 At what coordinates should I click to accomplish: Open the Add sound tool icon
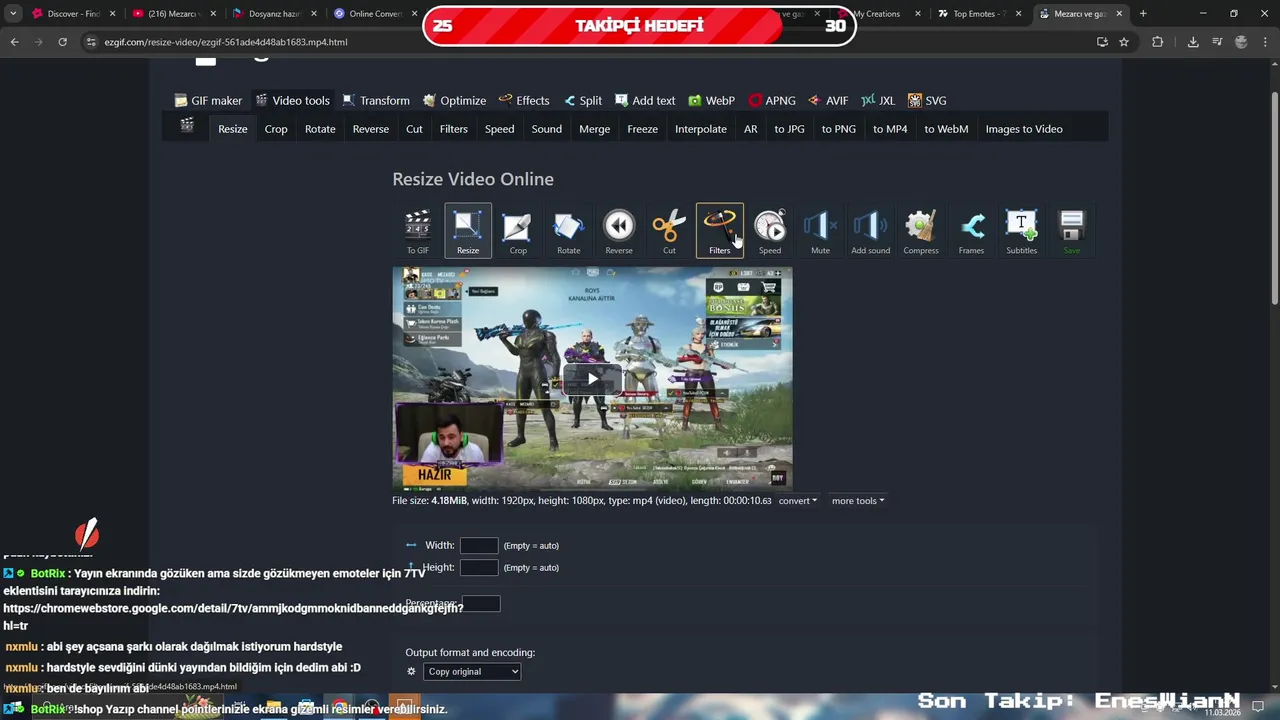871,231
